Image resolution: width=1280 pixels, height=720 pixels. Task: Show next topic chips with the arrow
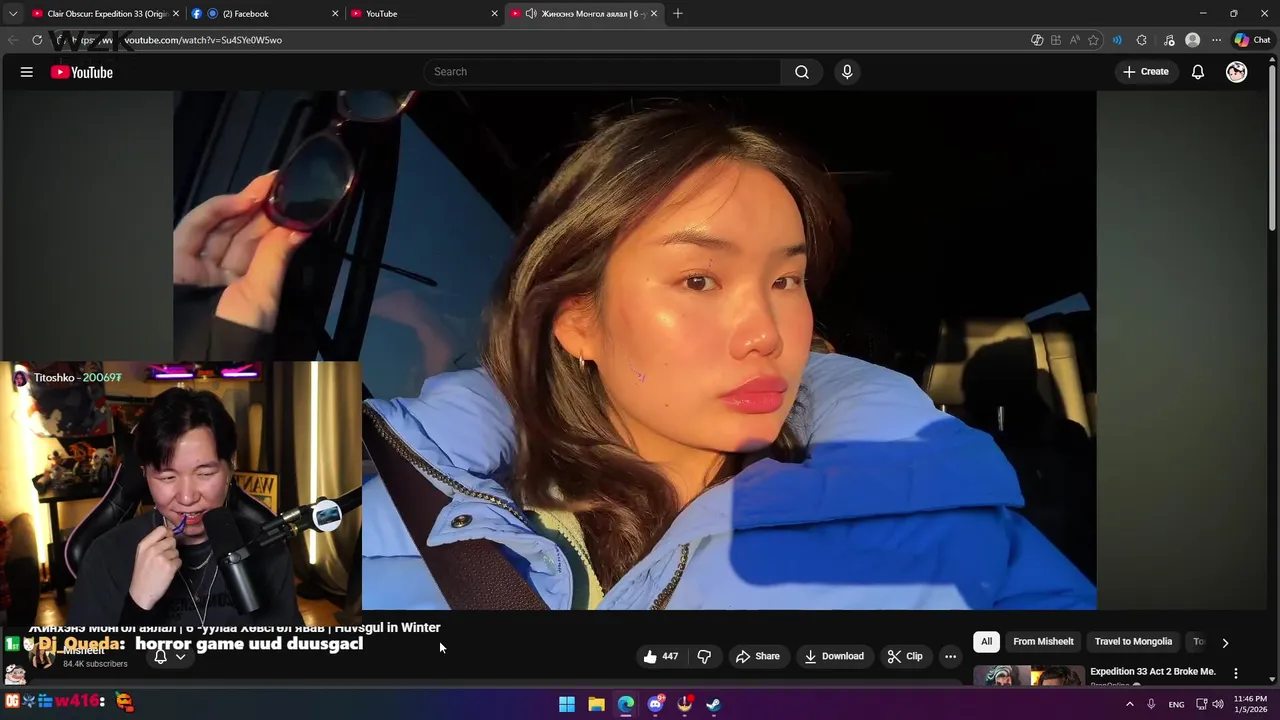(1225, 642)
